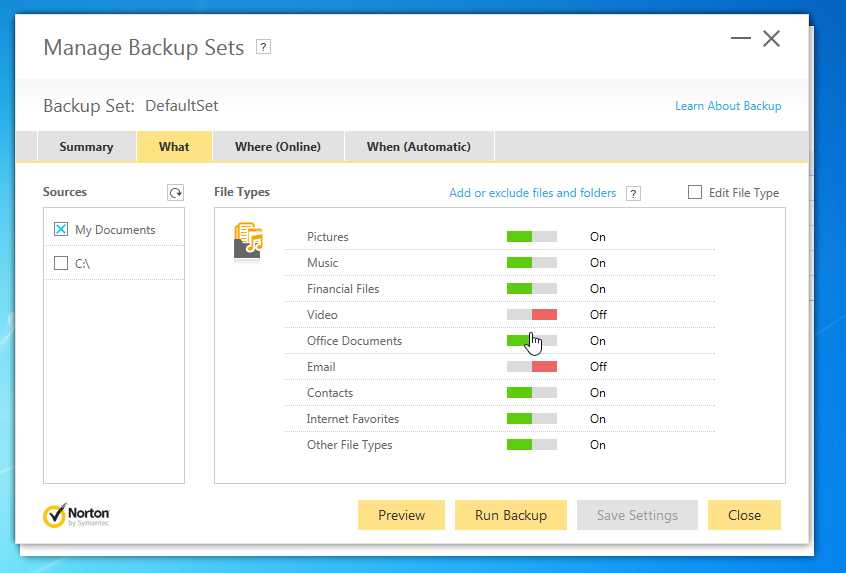Viewport: 846px width, 573px height.
Task: Close the window with the X icon
Action: tap(771, 39)
